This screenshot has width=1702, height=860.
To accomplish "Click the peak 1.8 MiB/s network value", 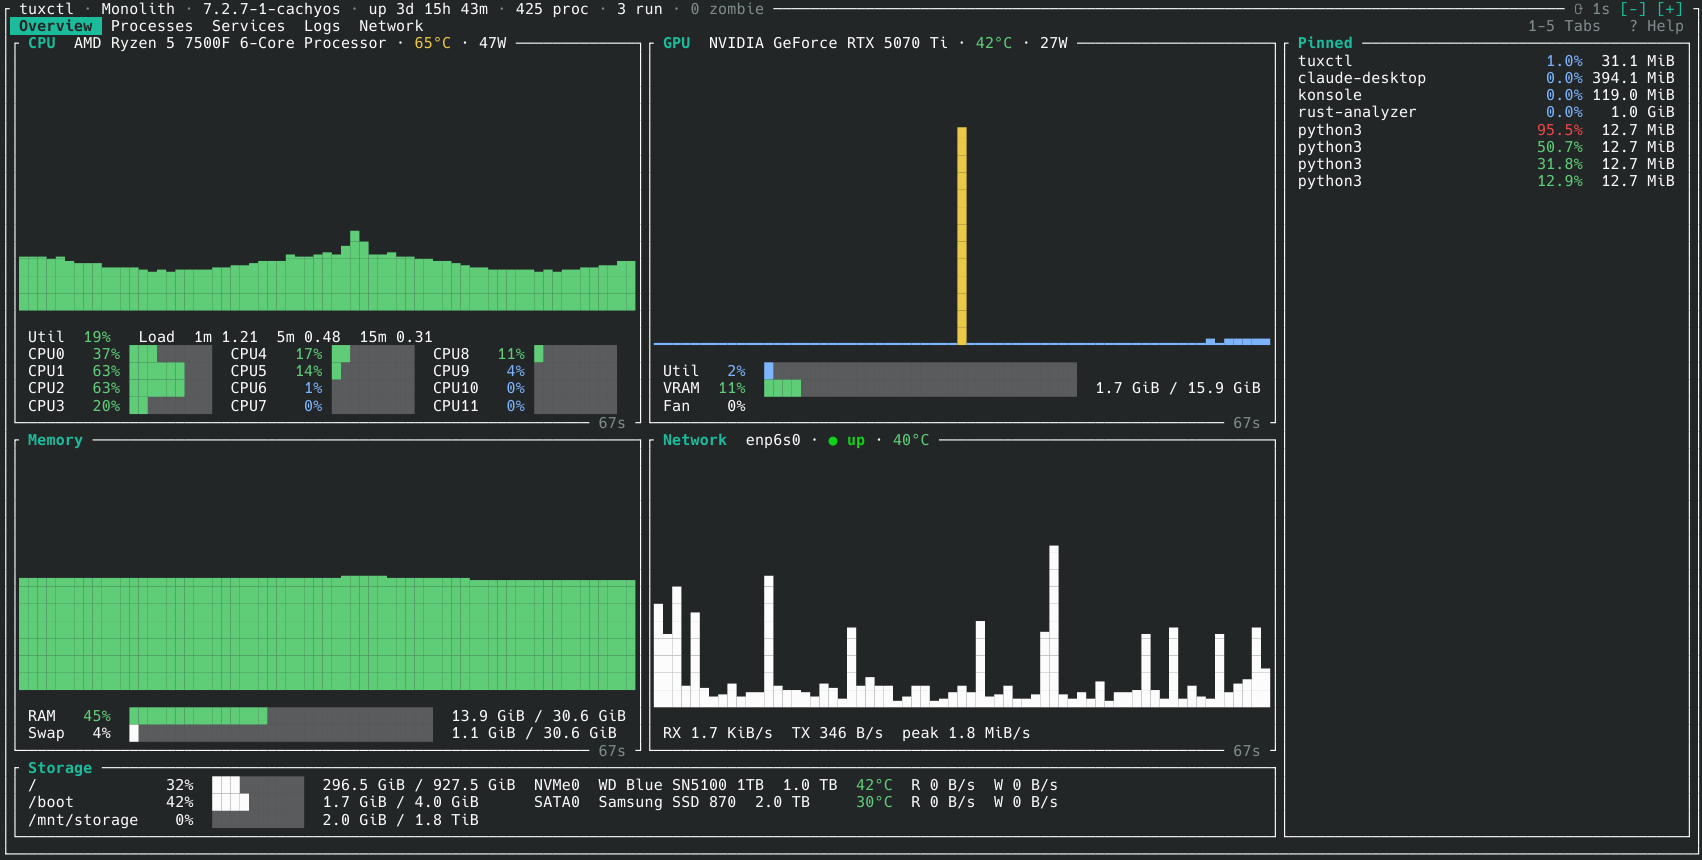I will tap(966, 733).
